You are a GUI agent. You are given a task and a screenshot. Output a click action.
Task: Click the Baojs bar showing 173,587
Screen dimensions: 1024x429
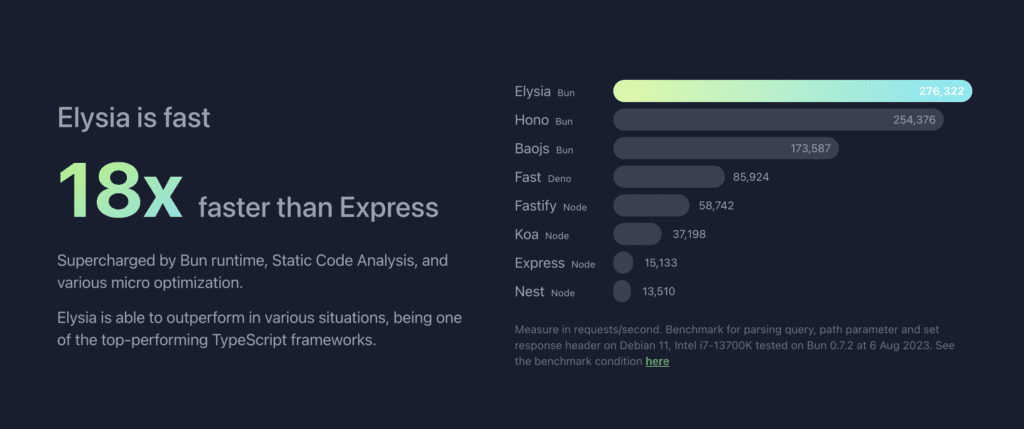coord(726,148)
